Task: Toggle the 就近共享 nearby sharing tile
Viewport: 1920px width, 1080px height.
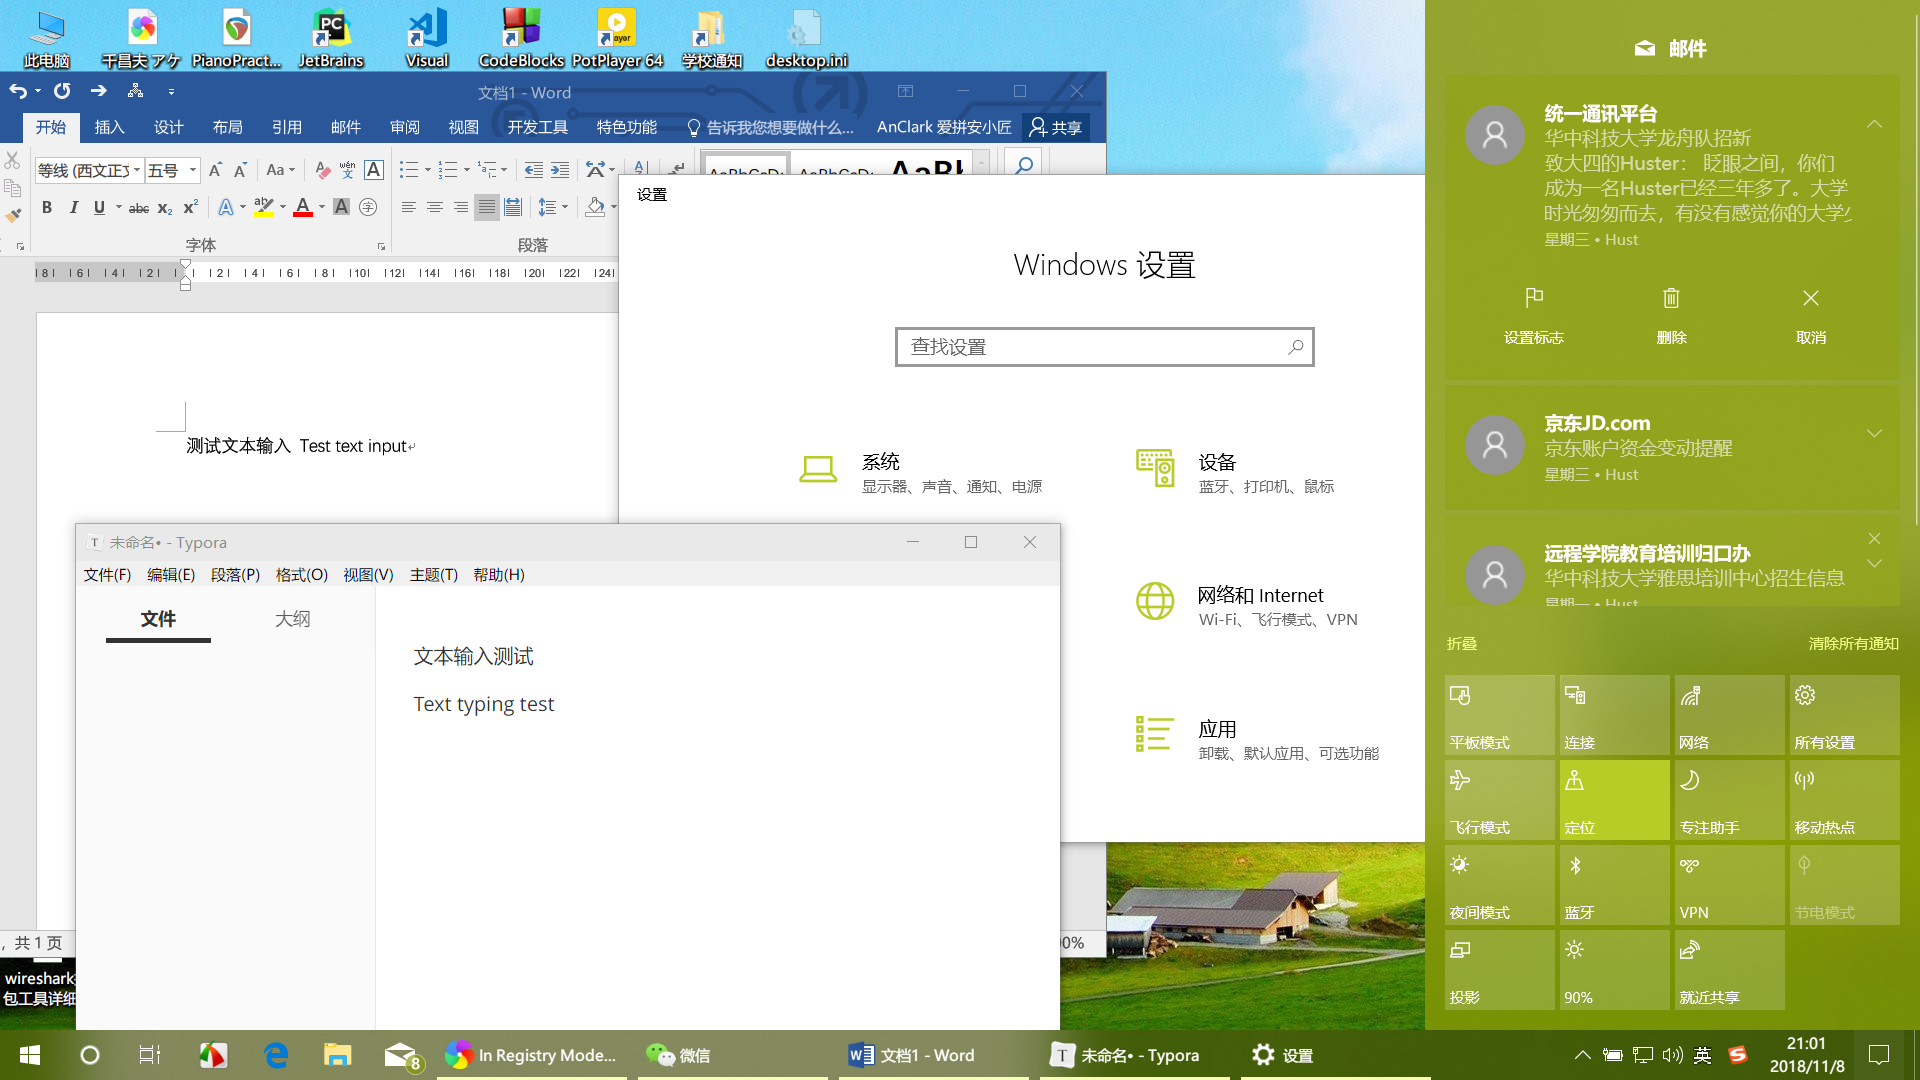Action: coord(1729,970)
